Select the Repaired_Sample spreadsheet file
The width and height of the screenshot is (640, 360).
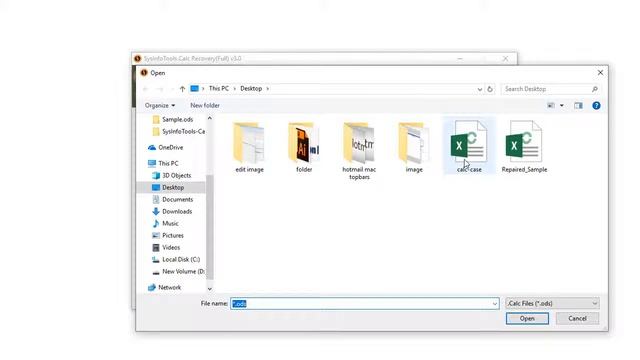pyautogui.click(x=524, y=146)
